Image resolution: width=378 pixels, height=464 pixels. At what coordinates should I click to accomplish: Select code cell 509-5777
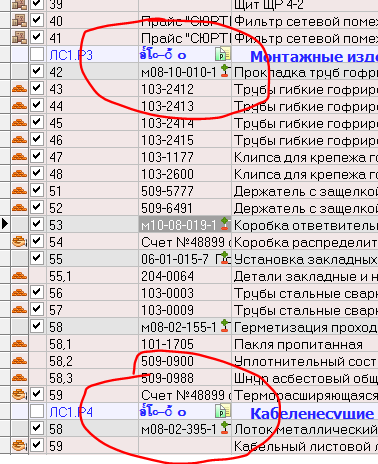pos(185,191)
